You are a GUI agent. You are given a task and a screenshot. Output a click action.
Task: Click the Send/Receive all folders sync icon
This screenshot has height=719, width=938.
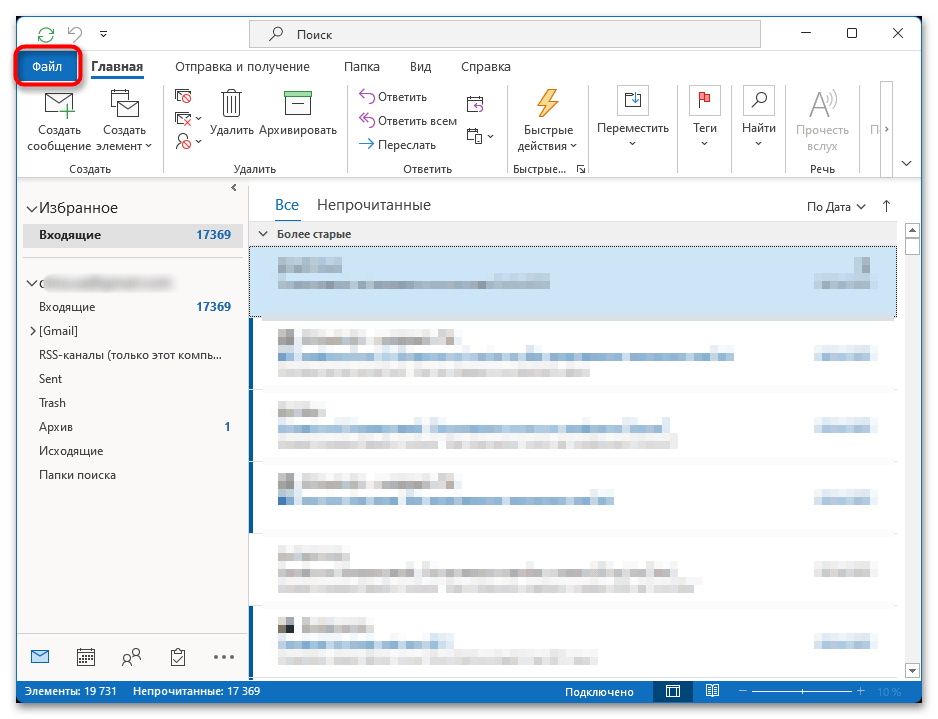46,34
